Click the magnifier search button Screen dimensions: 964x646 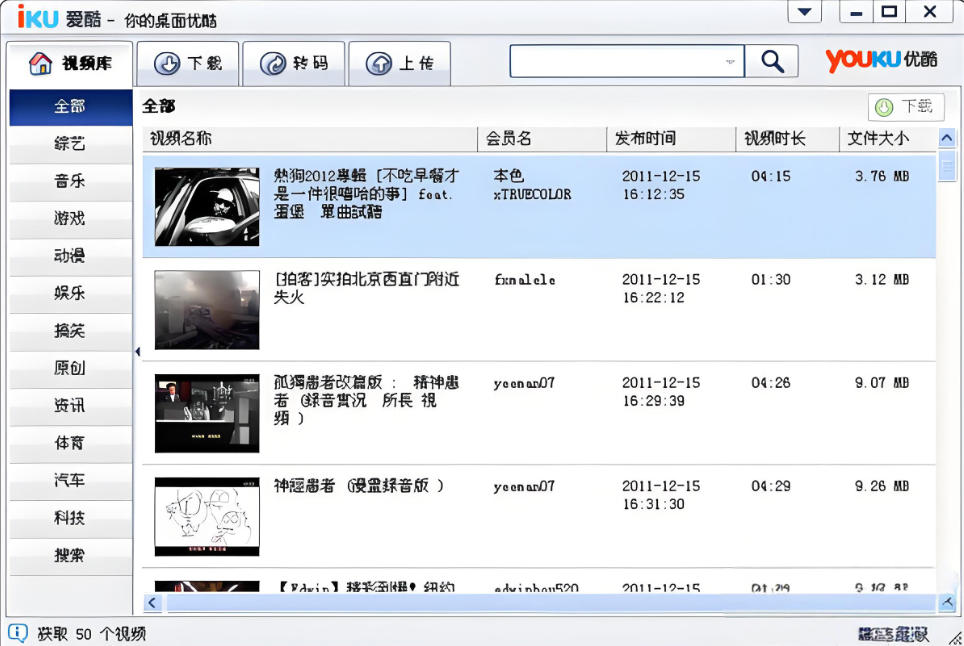click(x=772, y=61)
